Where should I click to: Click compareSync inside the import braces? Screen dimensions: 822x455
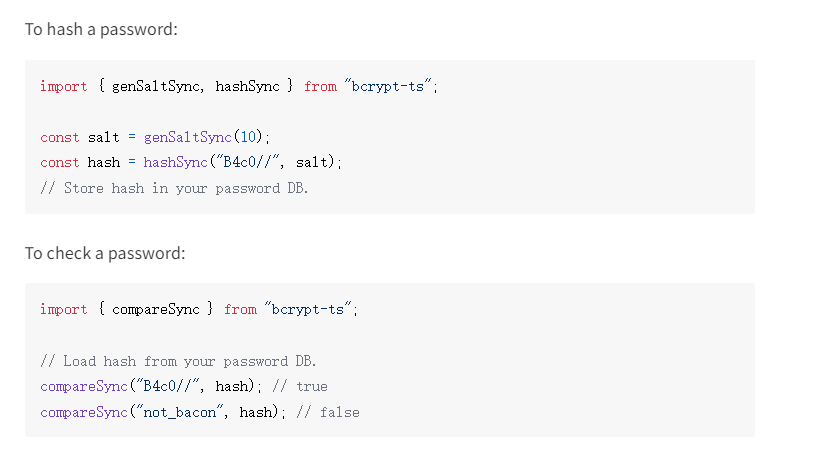pos(156,310)
